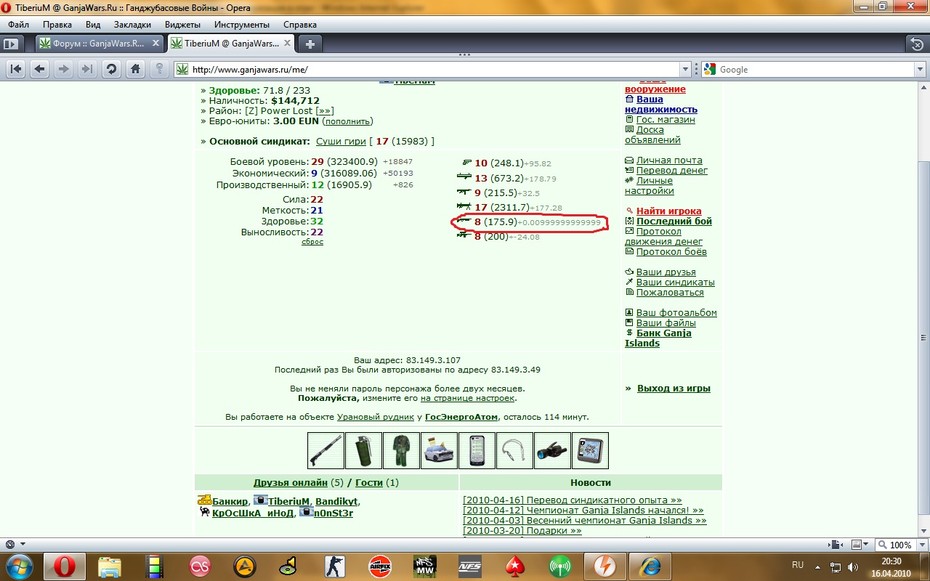Open a new tab with plus button
Image resolution: width=930 pixels, height=581 pixels.
click(310, 44)
